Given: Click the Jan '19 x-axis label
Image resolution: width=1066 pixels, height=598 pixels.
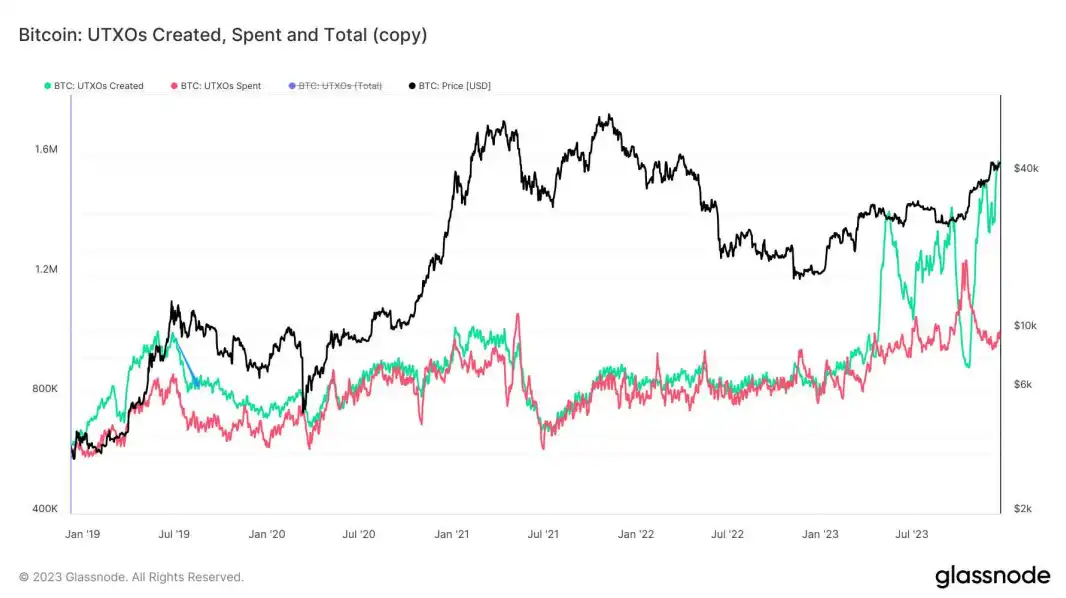Looking at the screenshot, I should (82, 534).
